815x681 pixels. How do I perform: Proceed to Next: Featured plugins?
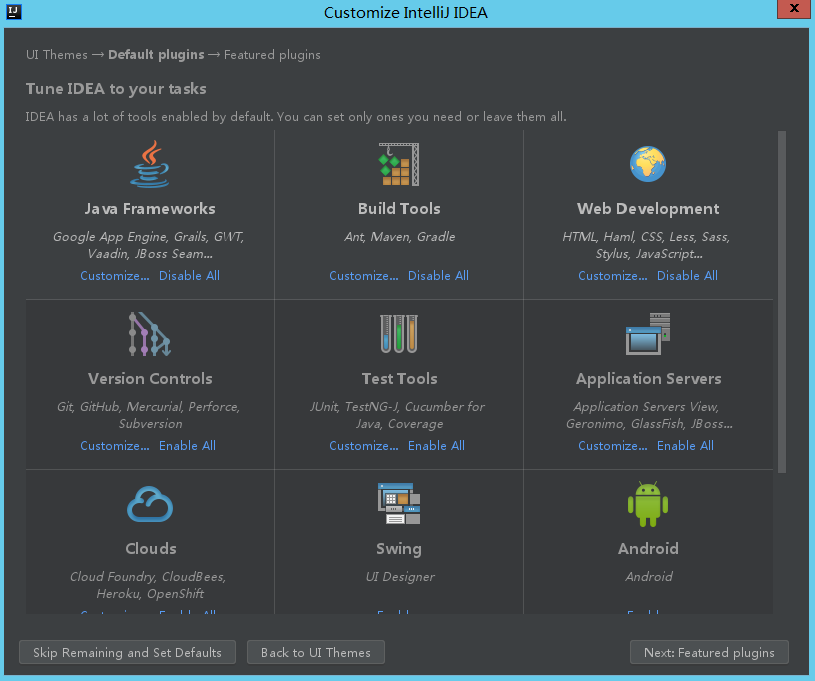(x=709, y=652)
